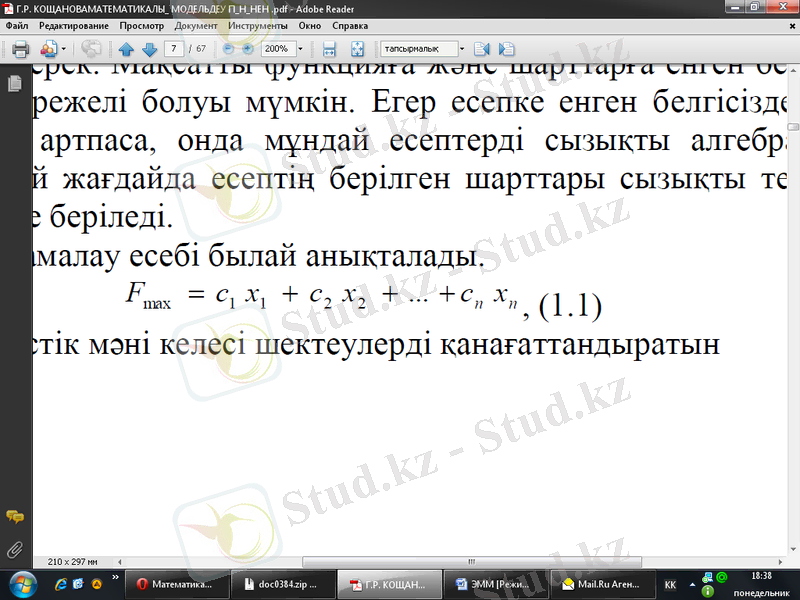Go to next page with down arrow
800x600 pixels.
(149, 49)
